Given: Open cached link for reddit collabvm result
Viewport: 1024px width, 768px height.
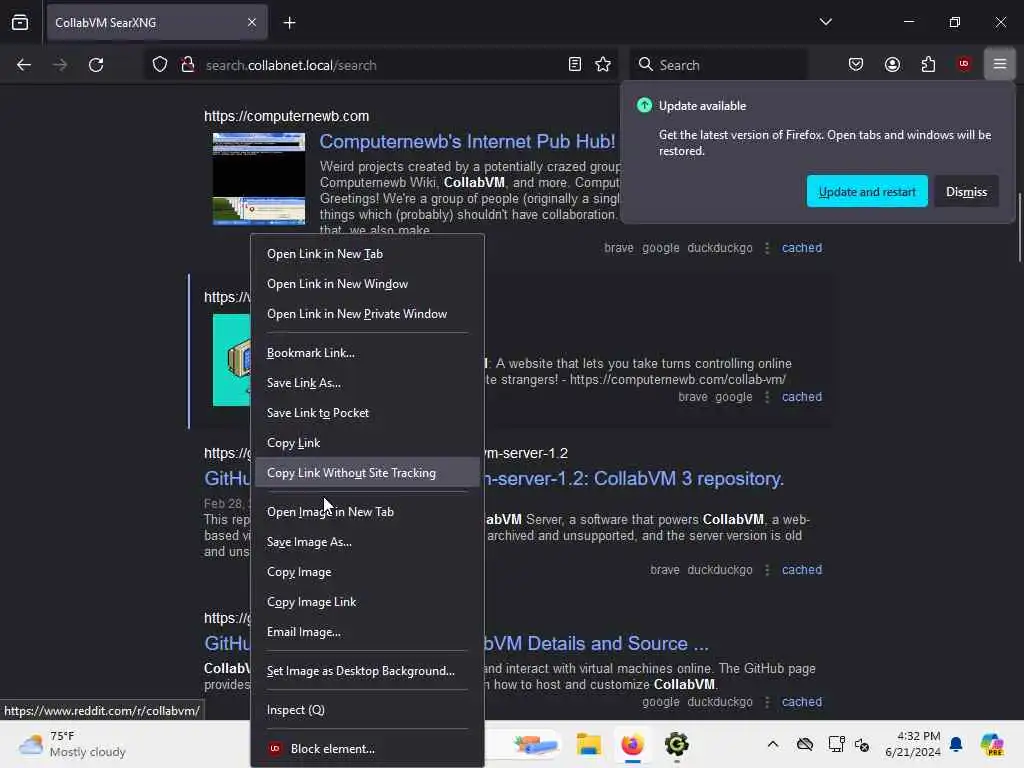Looking at the screenshot, I should [802, 397].
